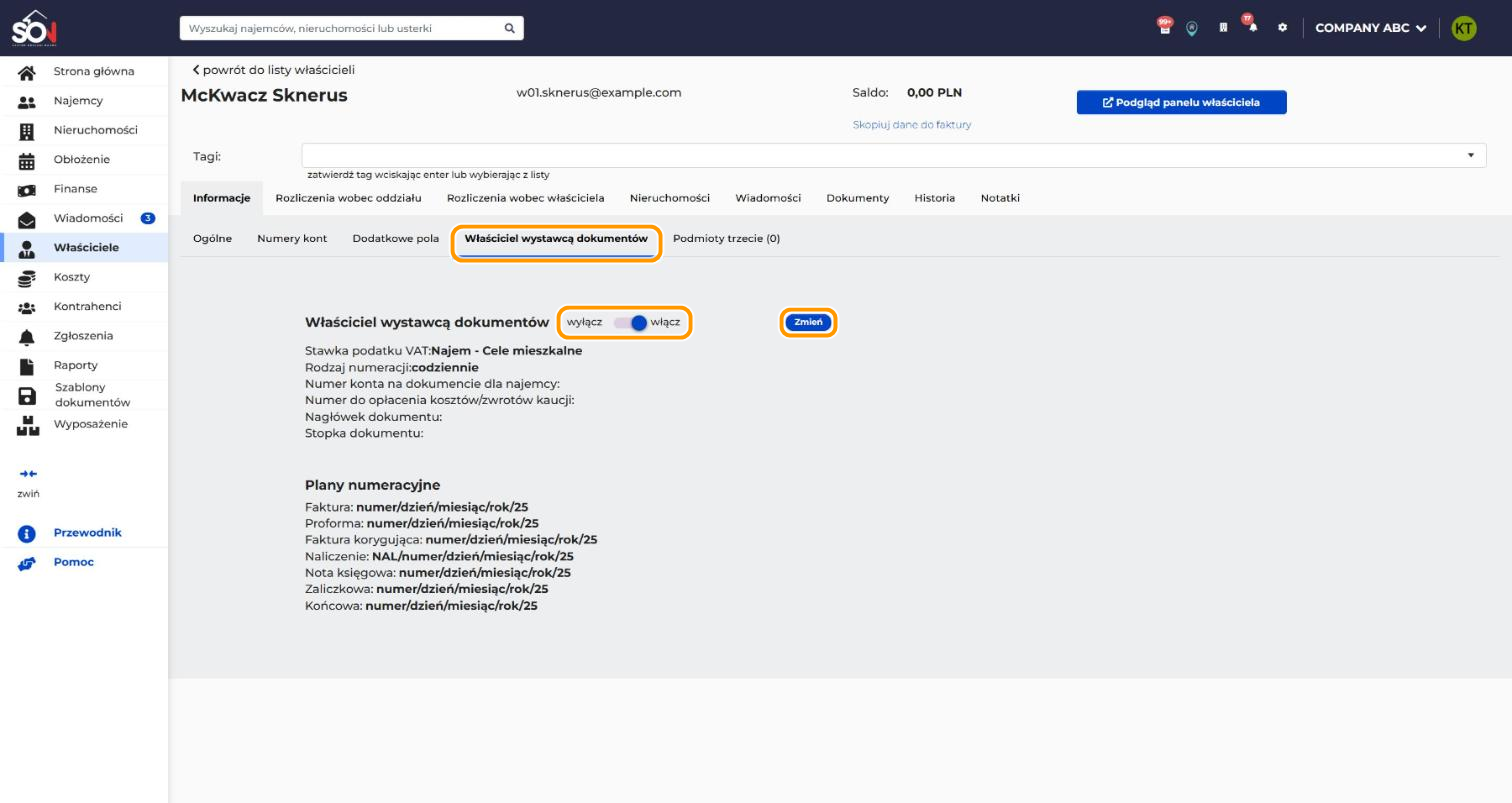Click the building icon in top bar
Screen dimensions: 1512x803
[1223, 28]
